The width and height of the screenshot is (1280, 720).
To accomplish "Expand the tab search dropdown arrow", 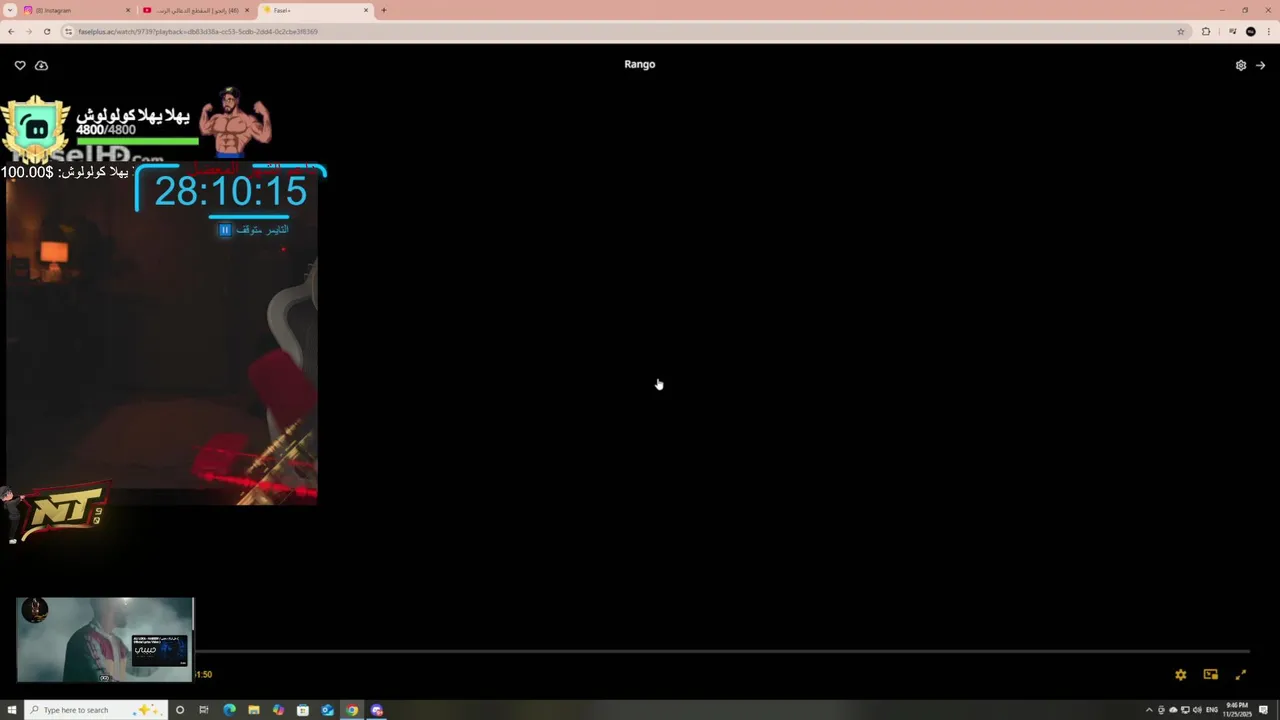I will tap(9, 10).
